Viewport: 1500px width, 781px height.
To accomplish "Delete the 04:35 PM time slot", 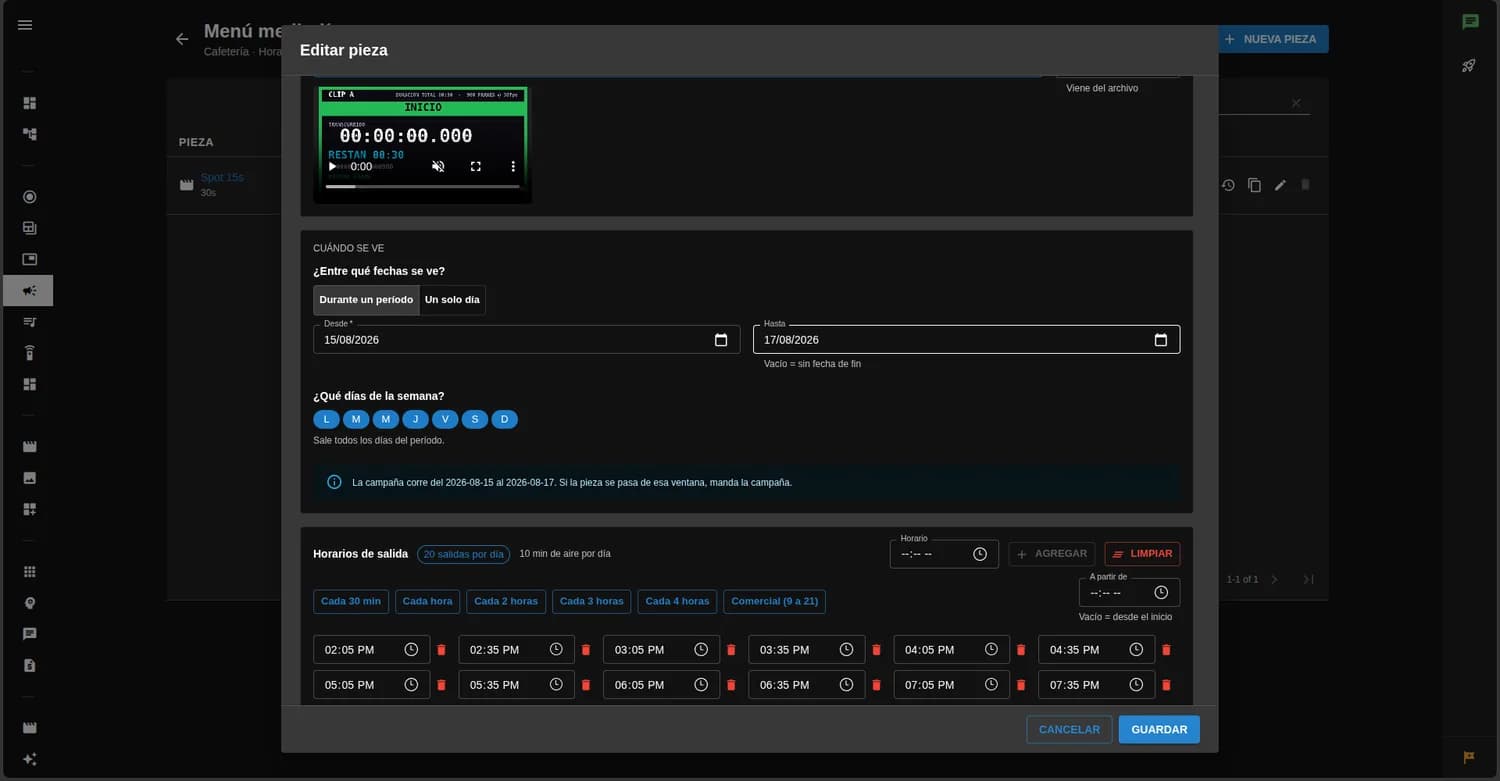I will (1166, 650).
